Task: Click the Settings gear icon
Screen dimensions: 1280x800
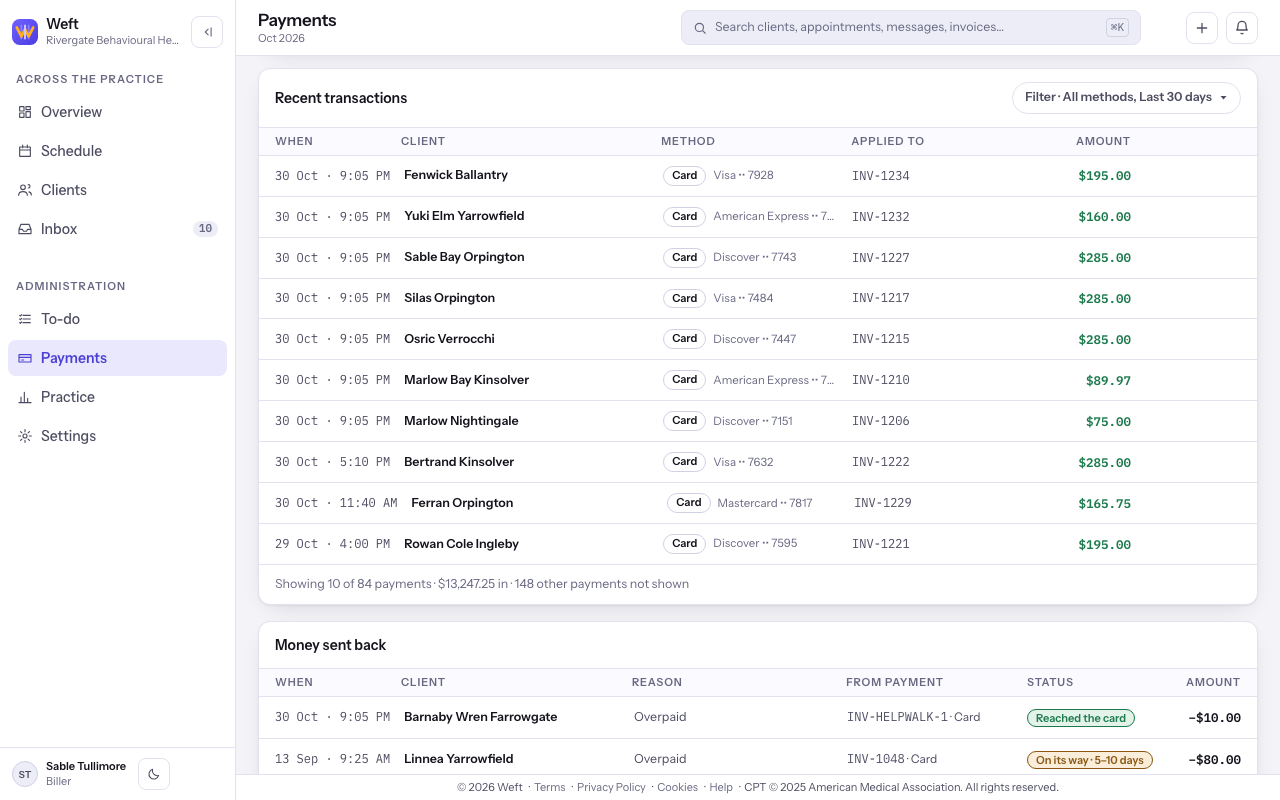Action: click(25, 436)
